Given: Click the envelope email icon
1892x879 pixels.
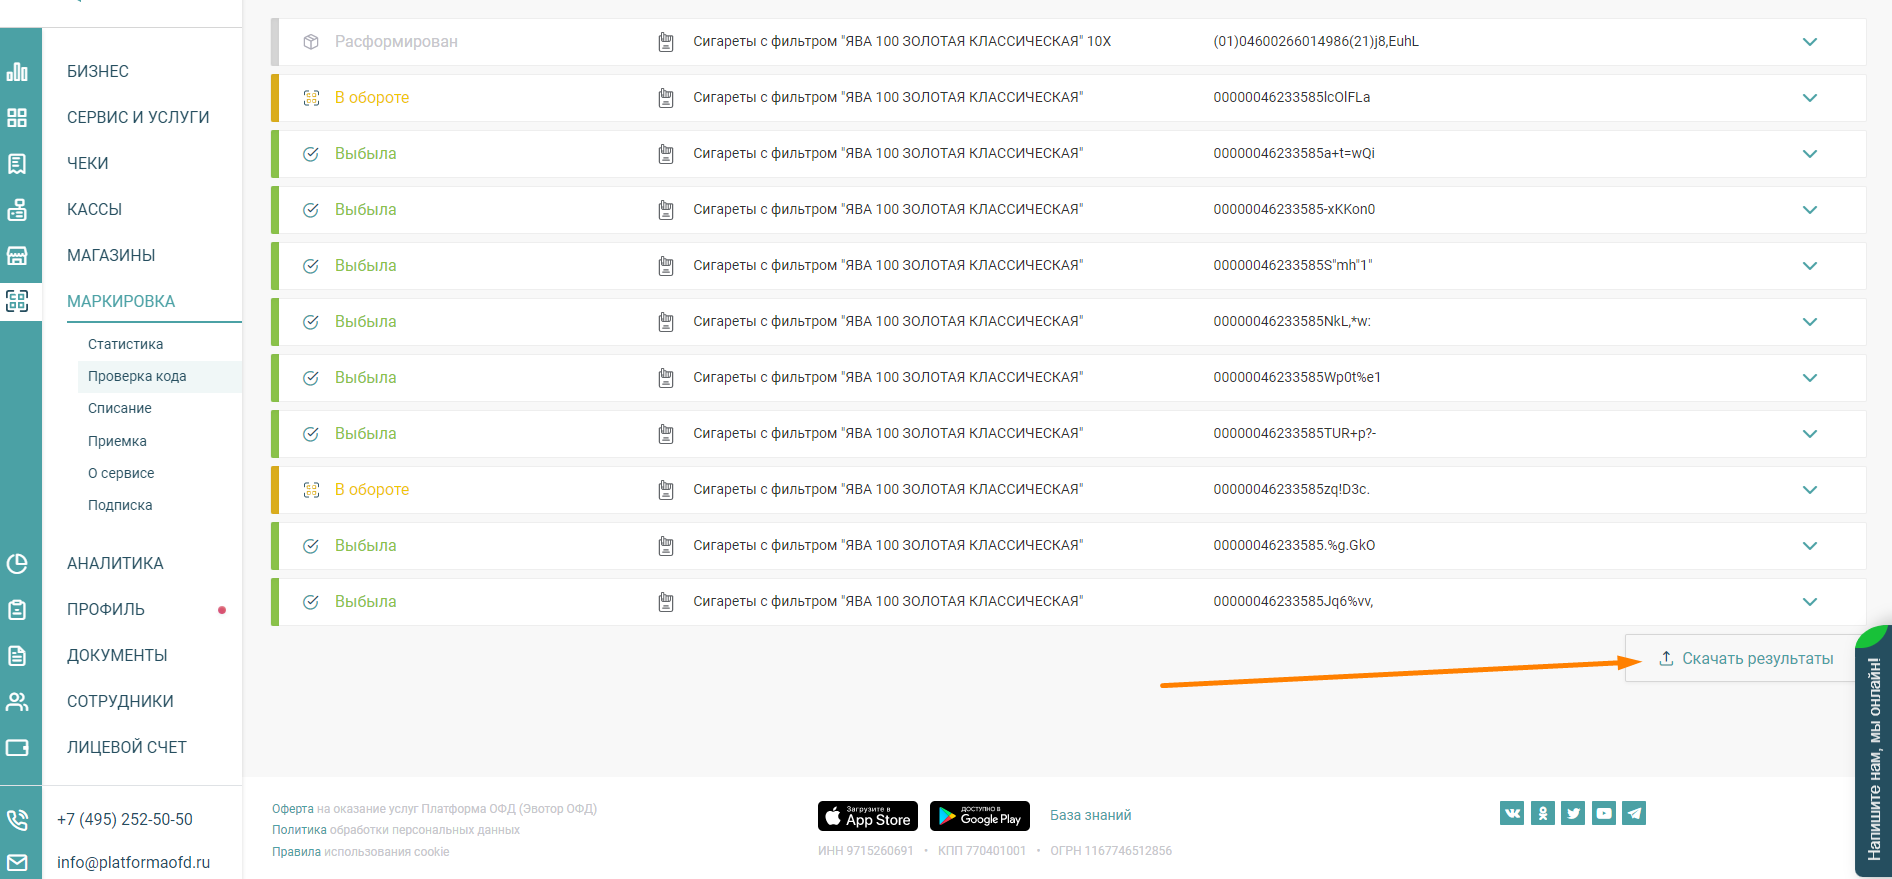Looking at the screenshot, I should point(17,862).
